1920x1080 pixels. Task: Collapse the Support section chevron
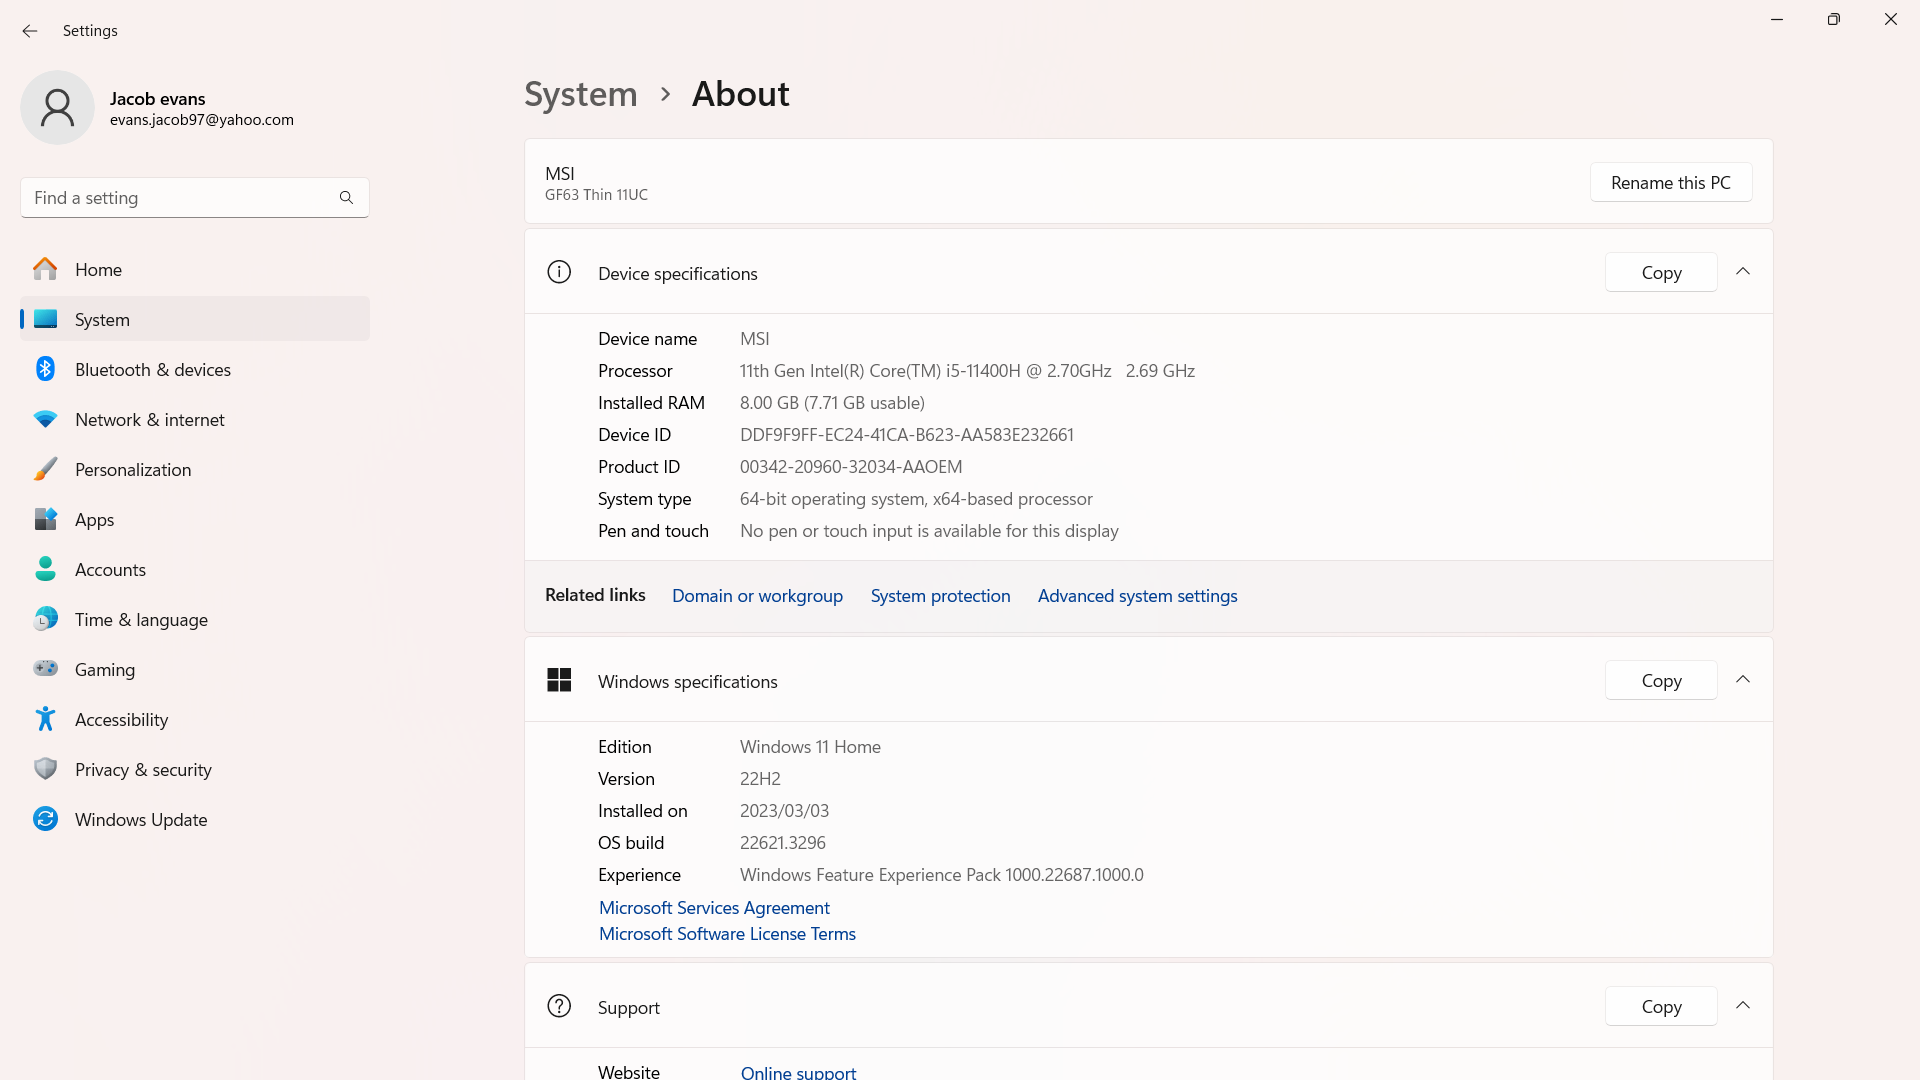[x=1743, y=1006]
